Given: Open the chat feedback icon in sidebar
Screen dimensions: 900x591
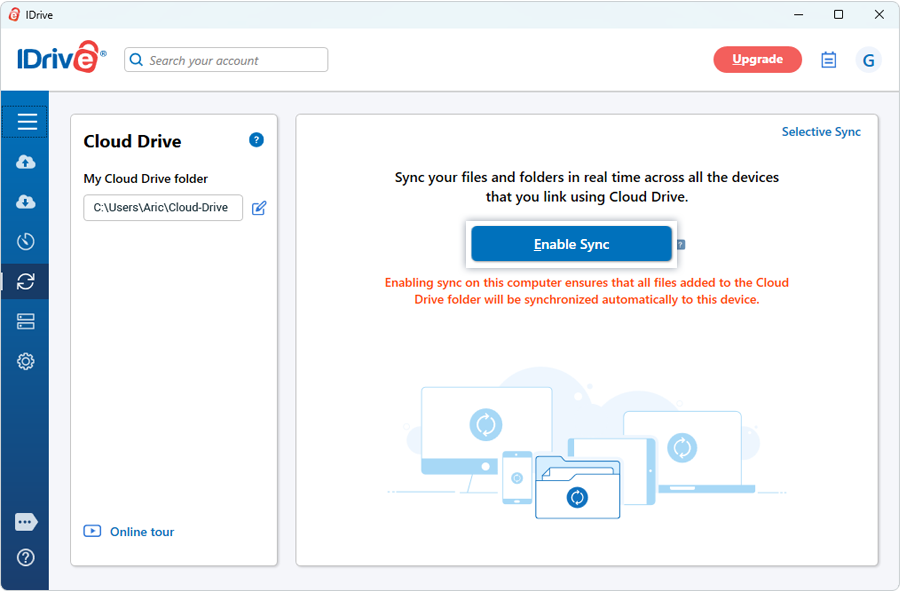Looking at the screenshot, I should 26,522.
